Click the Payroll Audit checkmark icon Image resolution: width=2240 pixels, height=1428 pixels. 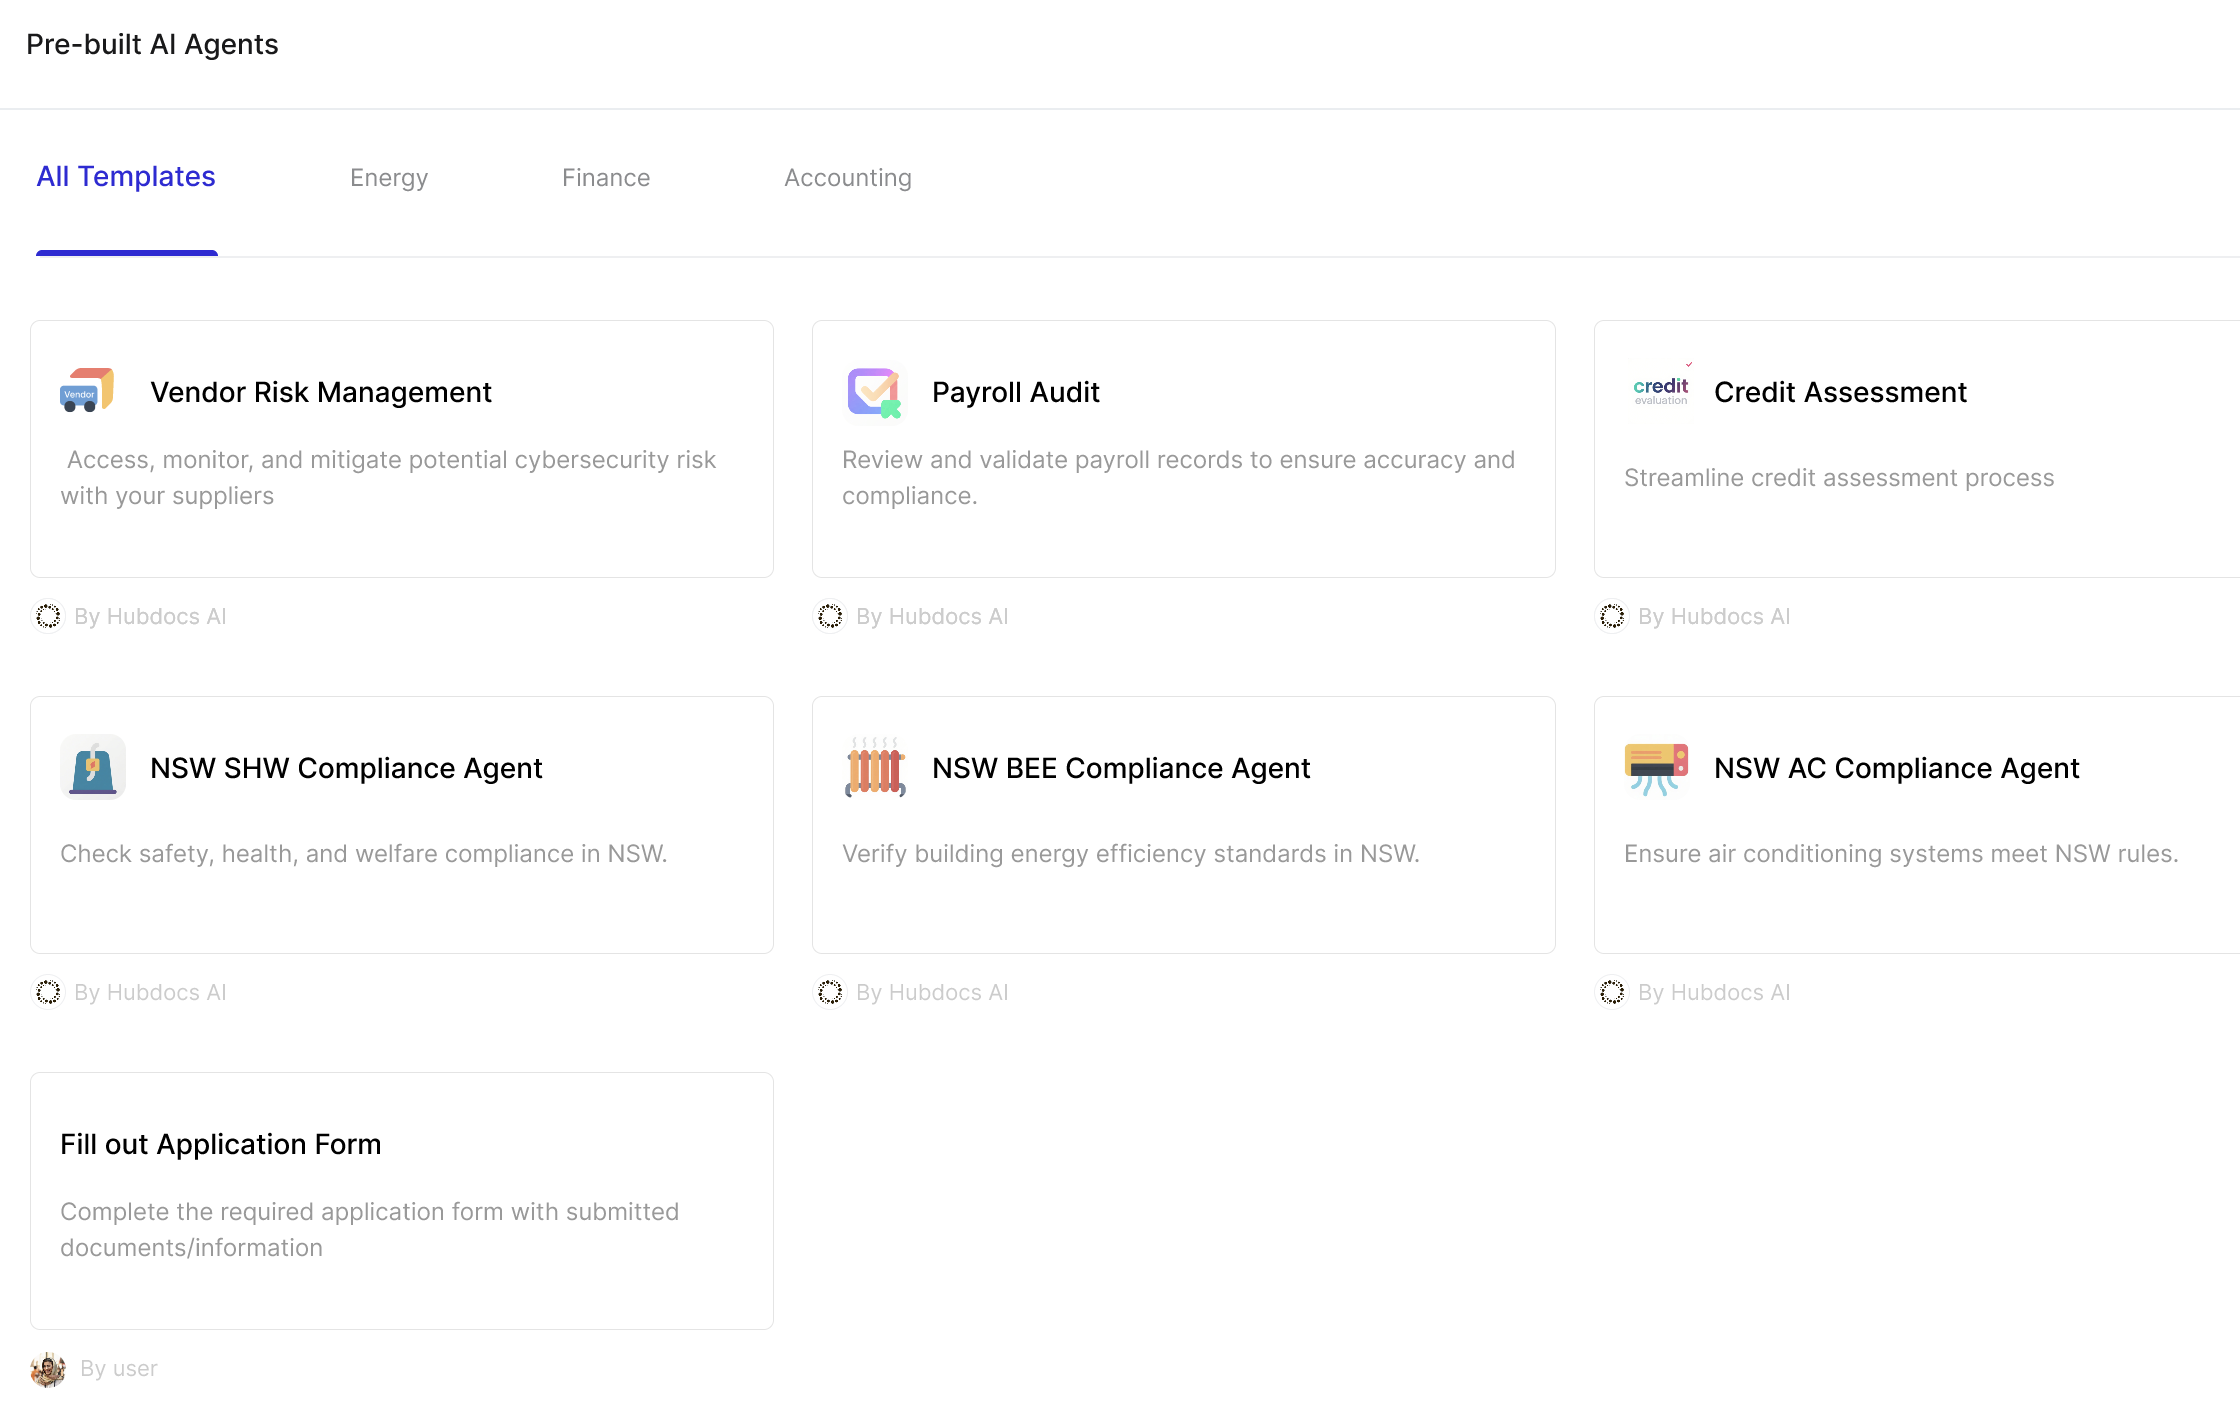tap(874, 392)
